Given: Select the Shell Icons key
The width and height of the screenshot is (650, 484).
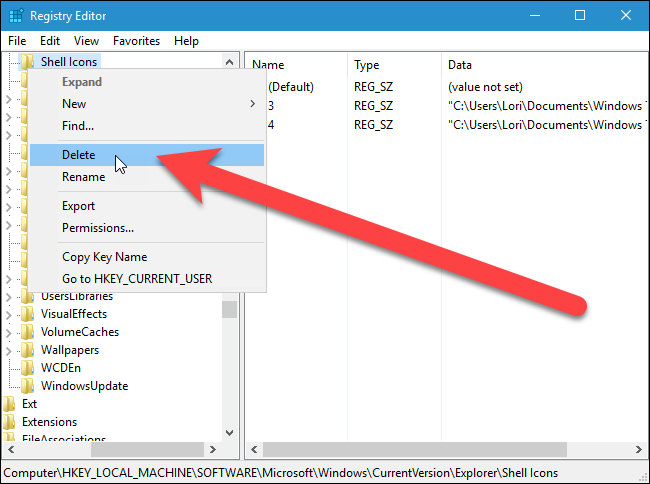Looking at the screenshot, I should click(69, 62).
